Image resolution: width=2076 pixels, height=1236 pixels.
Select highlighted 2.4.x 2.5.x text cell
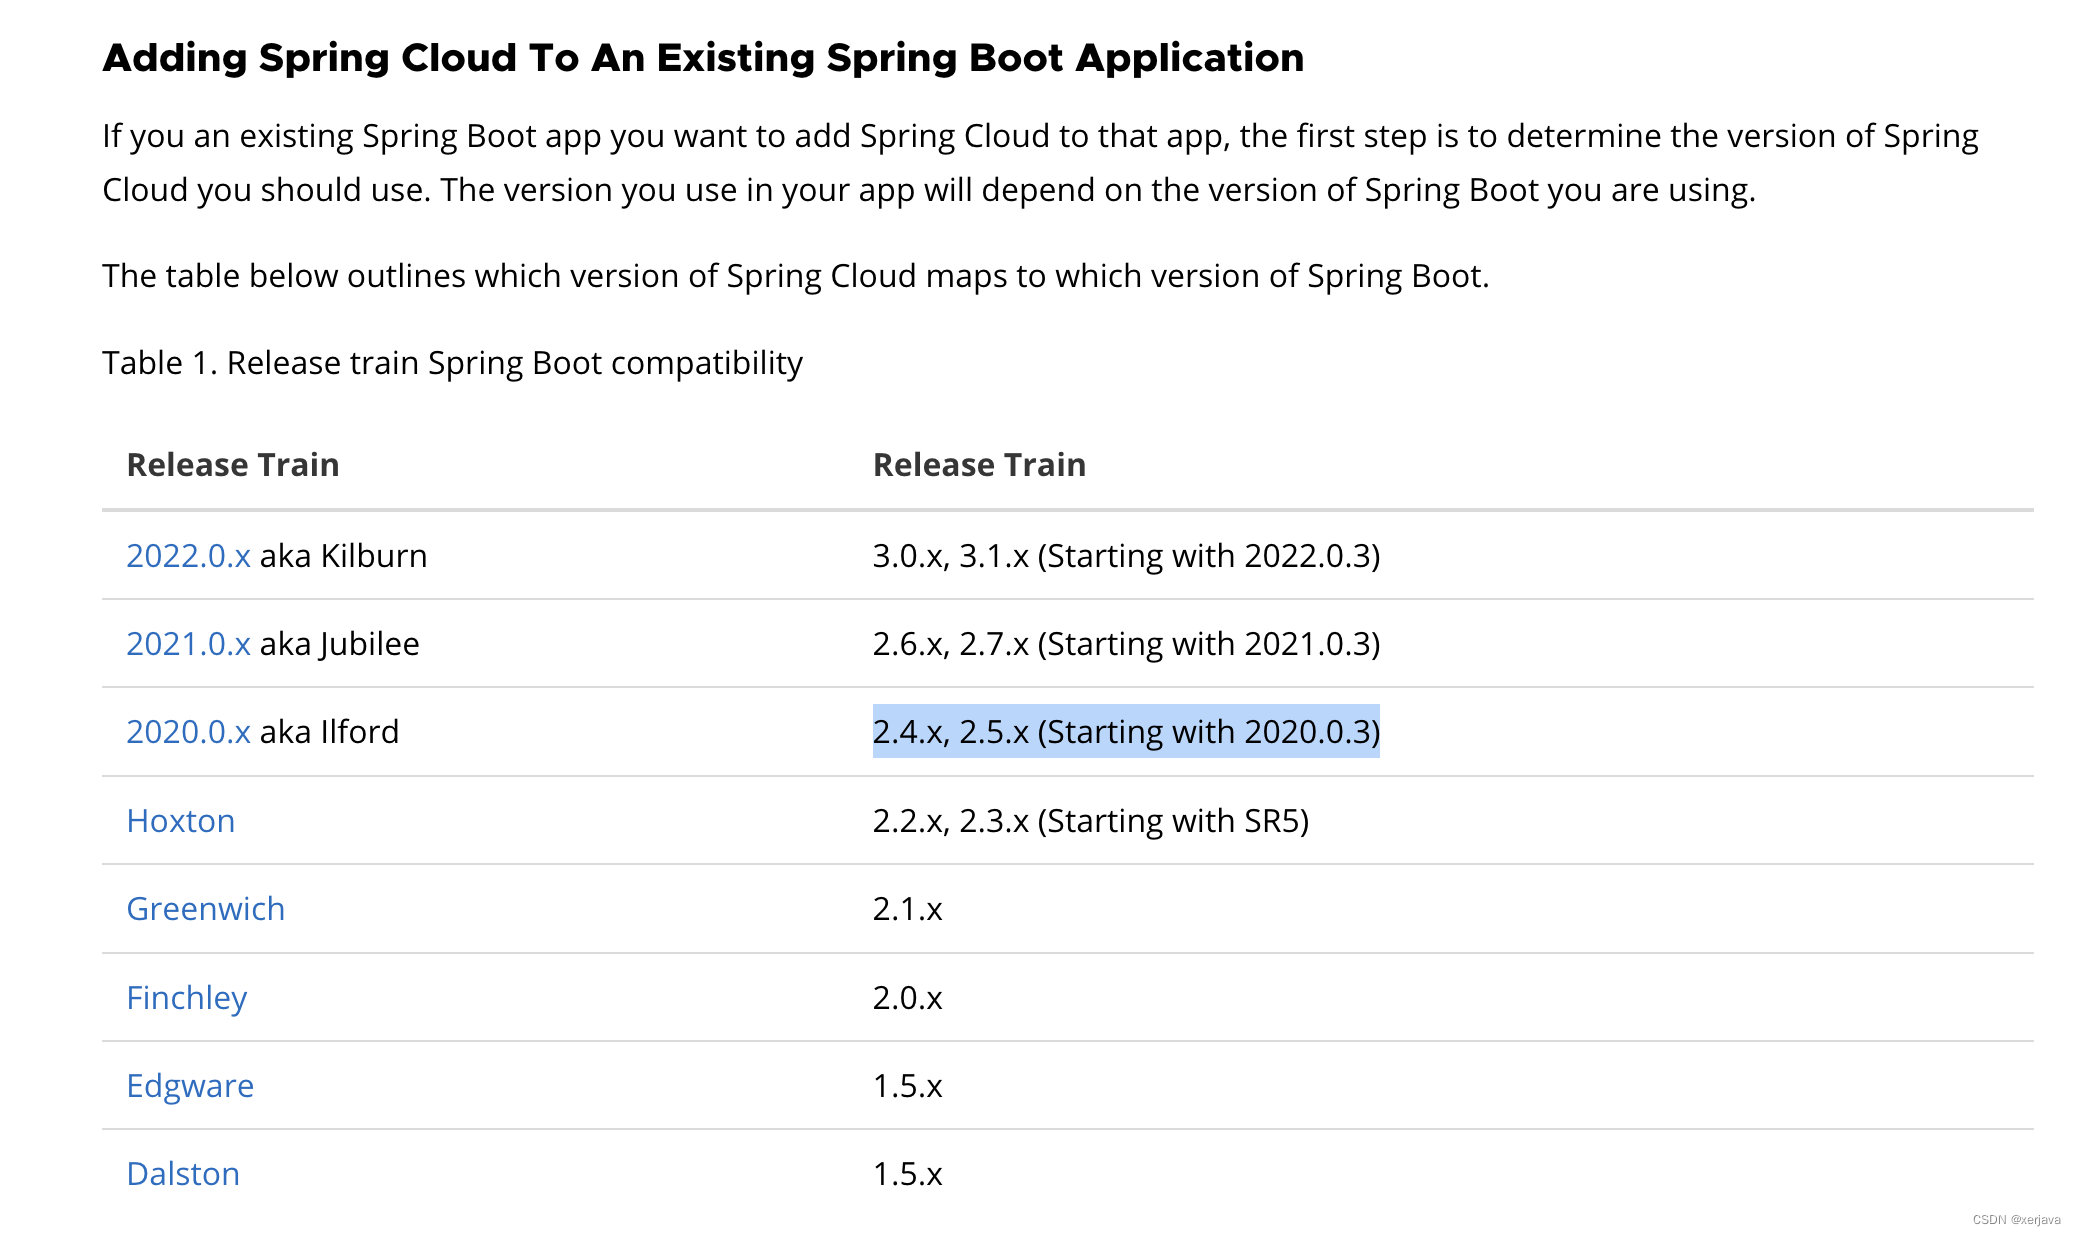(1123, 731)
